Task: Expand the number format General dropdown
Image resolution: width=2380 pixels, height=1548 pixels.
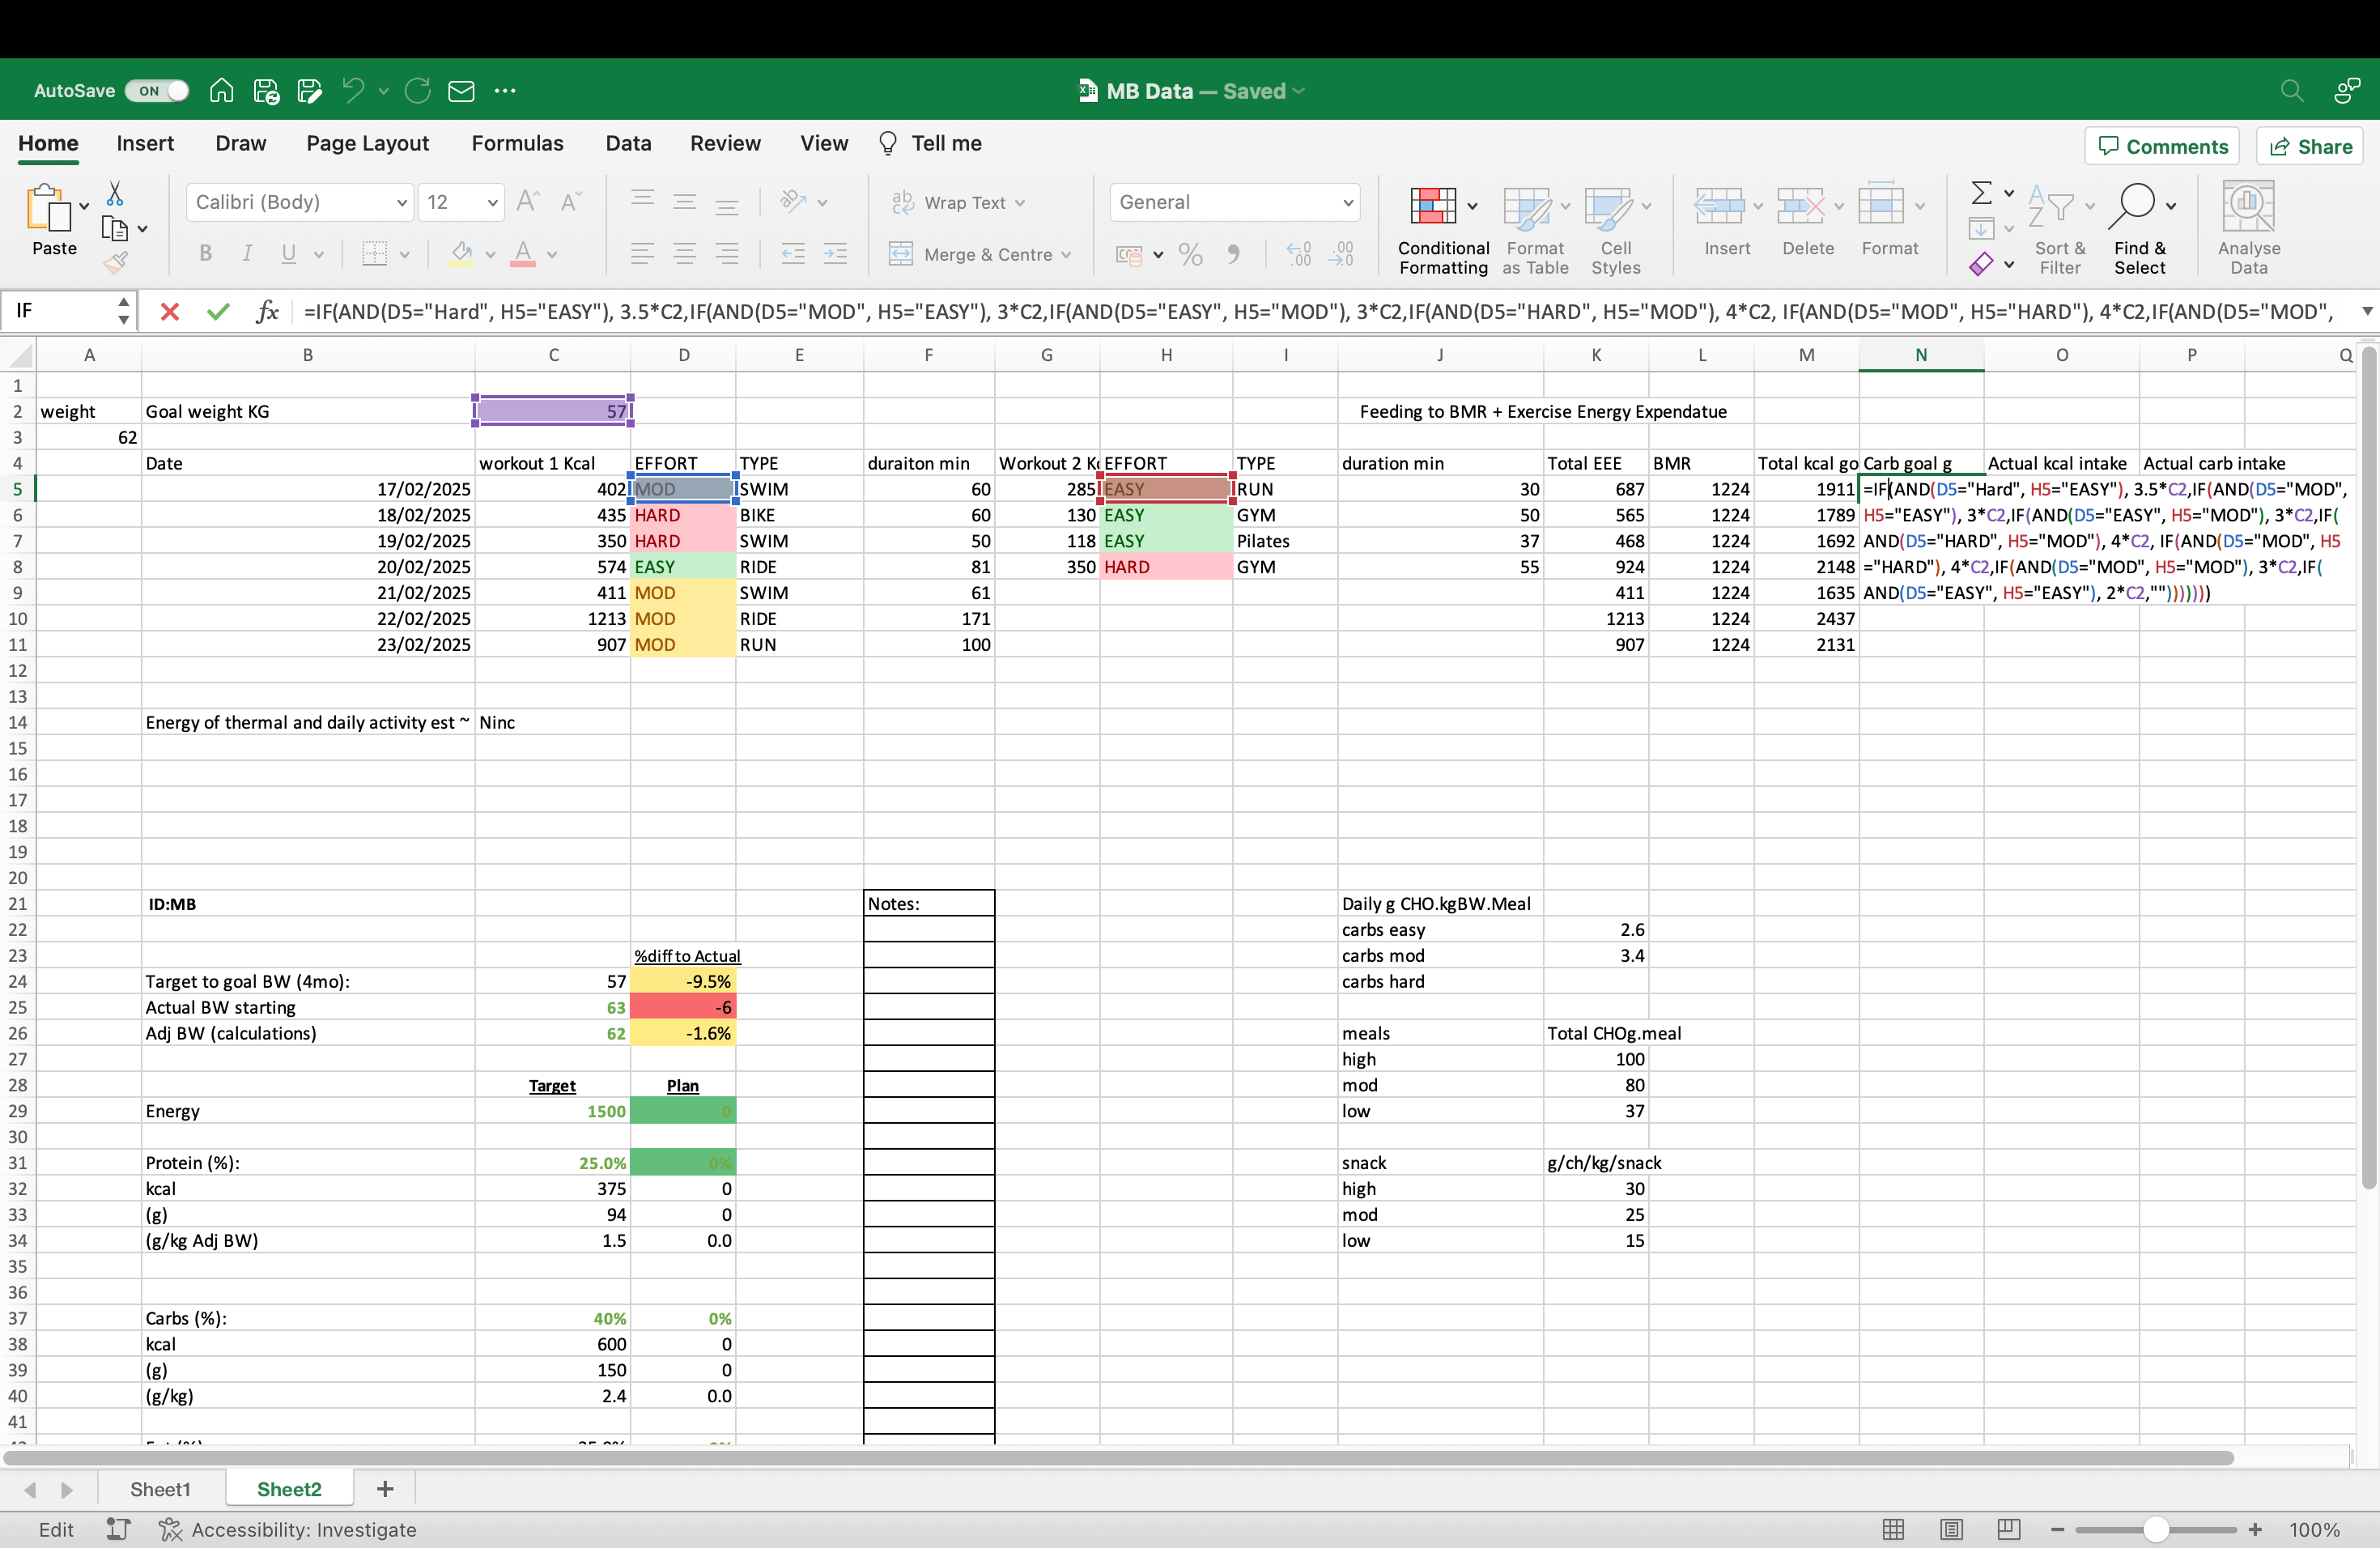Action: [1347, 203]
